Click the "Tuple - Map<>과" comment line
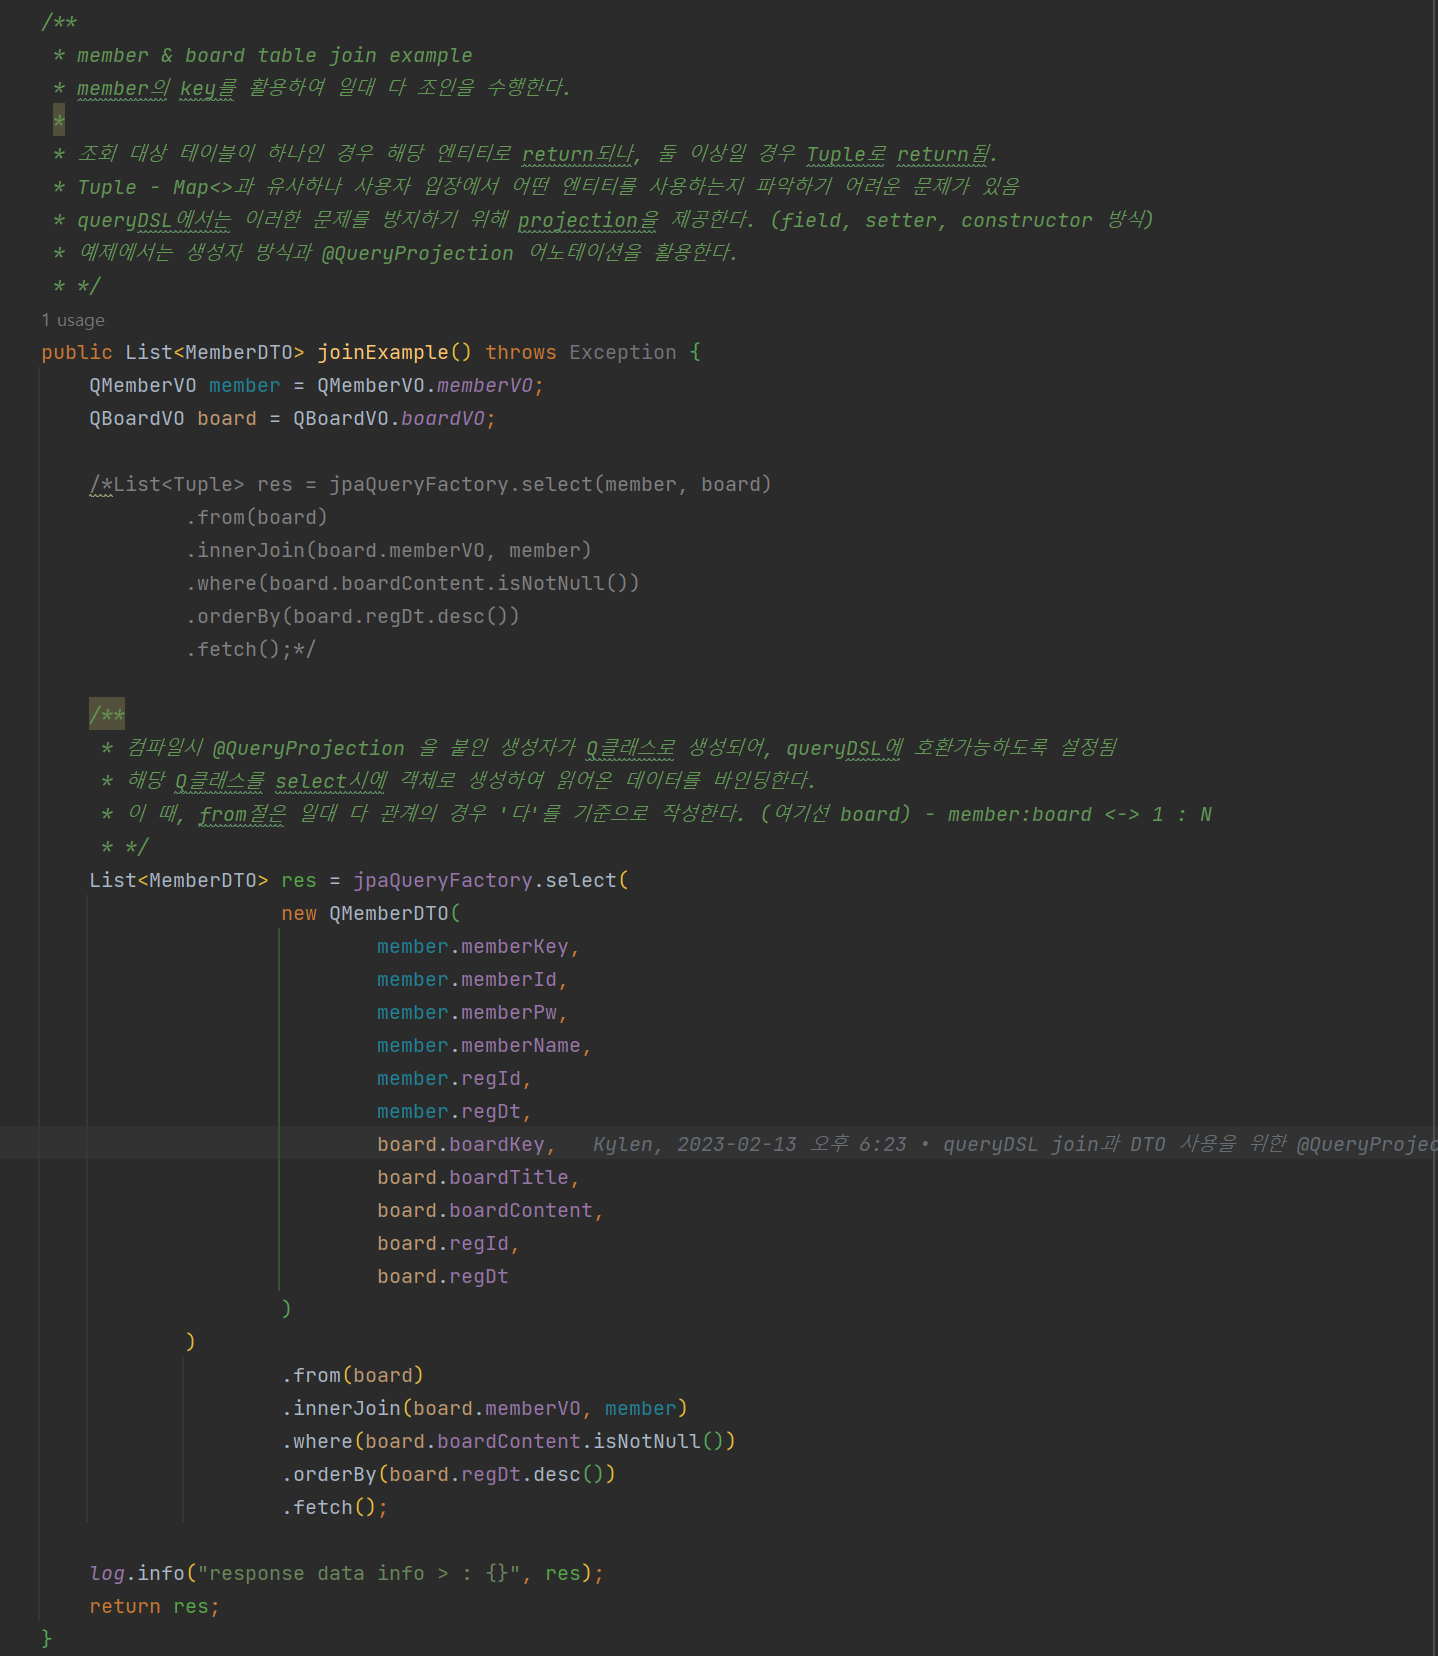 [x=537, y=187]
